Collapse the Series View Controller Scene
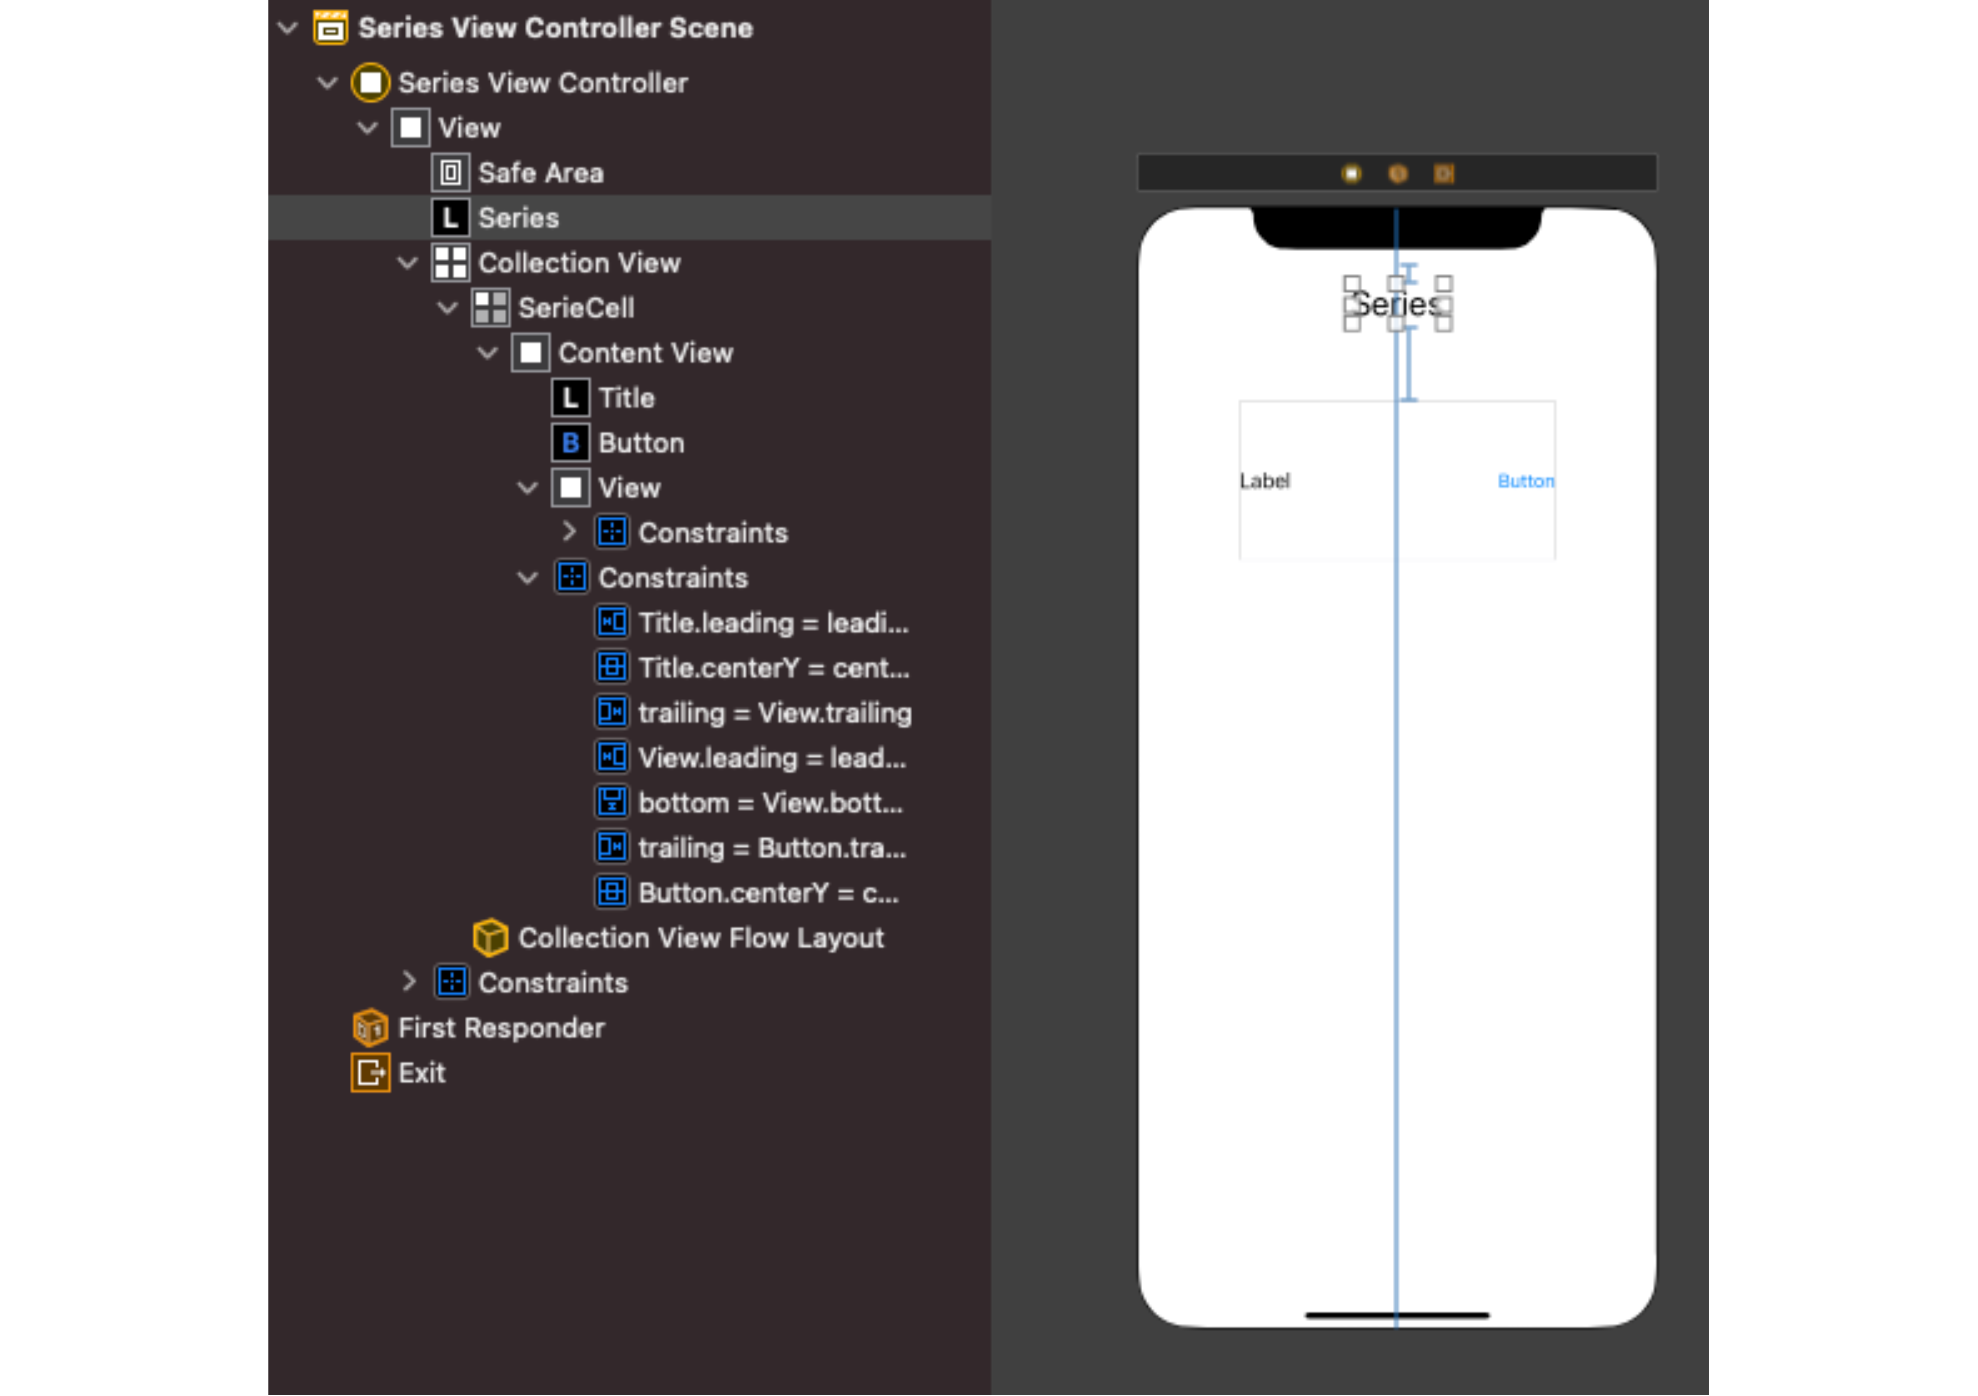The image size is (1978, 1396). (x=288, y=28)
